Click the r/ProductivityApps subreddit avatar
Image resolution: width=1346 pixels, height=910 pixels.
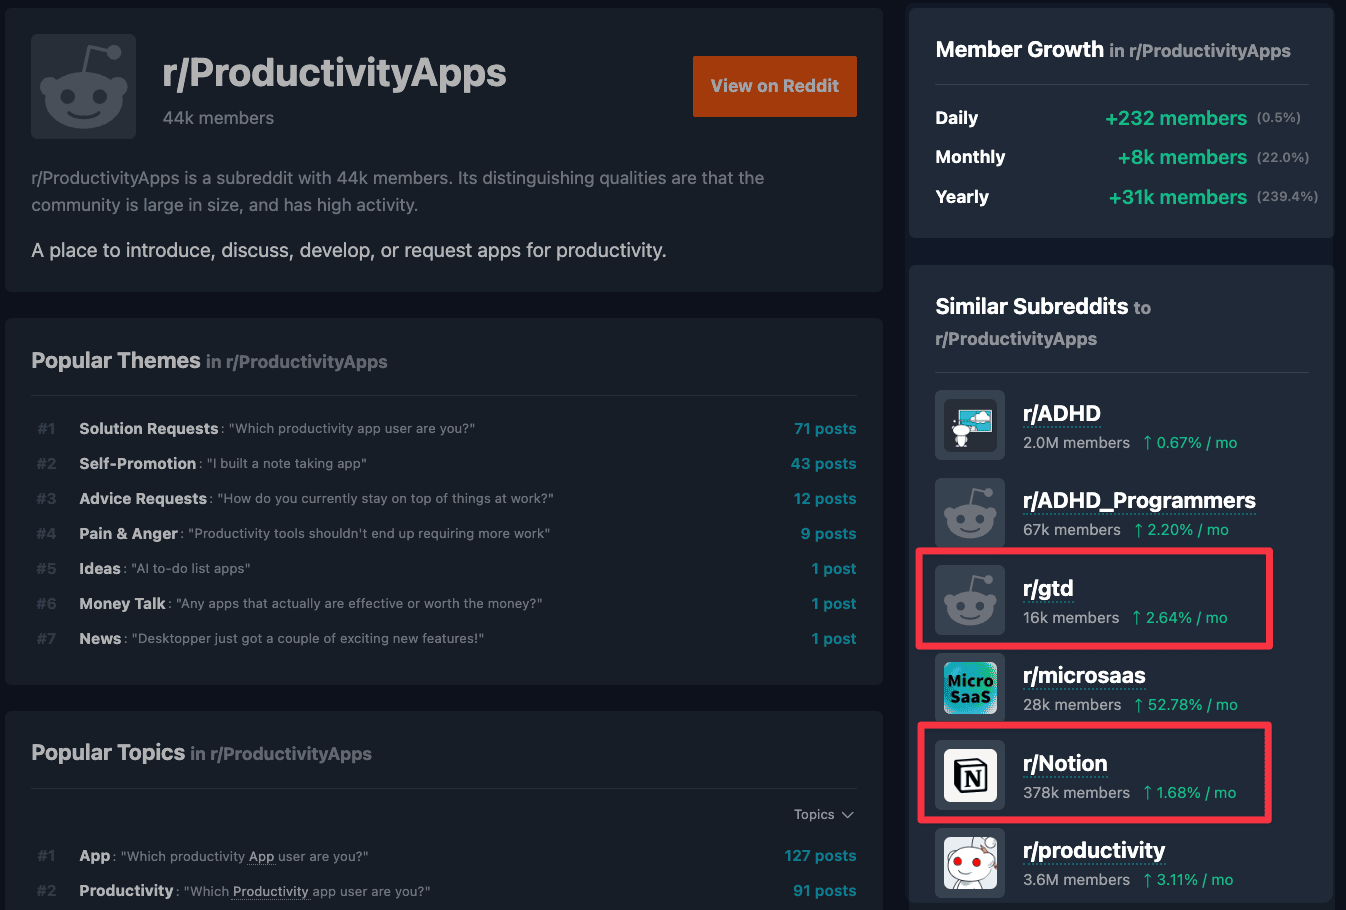pyautogui.click(x=83, y=86)
